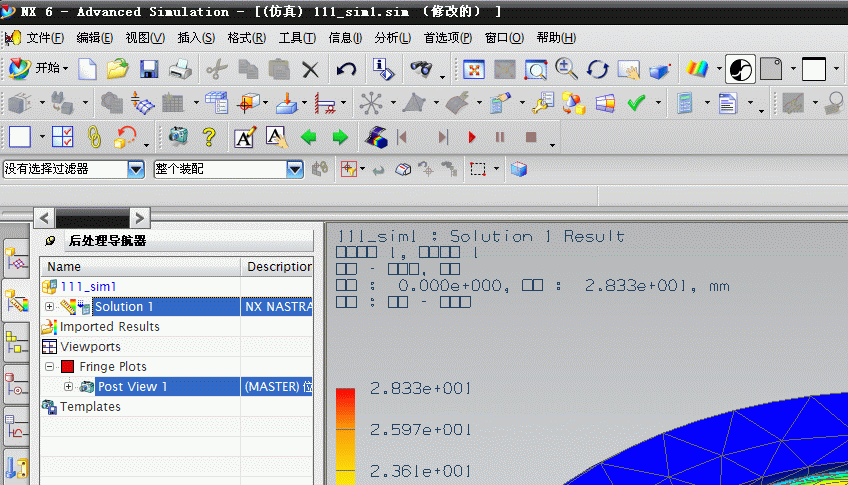Viewport: 848px width, 485px height.
Task: Click the Zoom in/out magnifier icon
Action: [x=566, y=69]
